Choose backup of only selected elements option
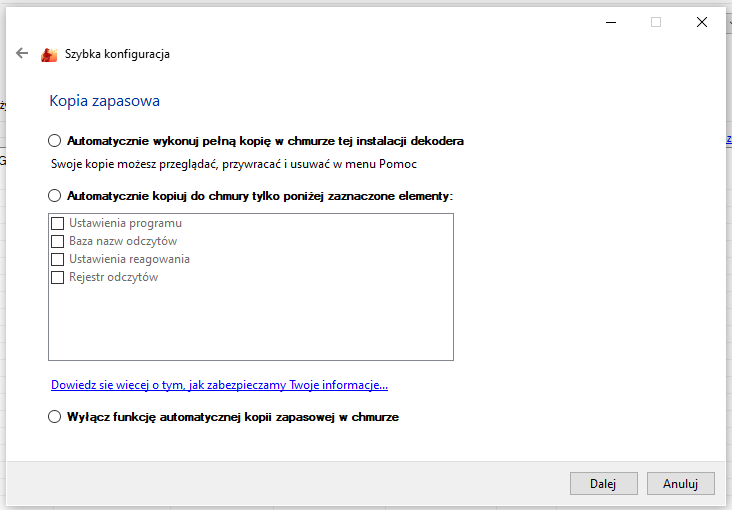This screenshot has width=732, height=510. click(x=55, y=196)
